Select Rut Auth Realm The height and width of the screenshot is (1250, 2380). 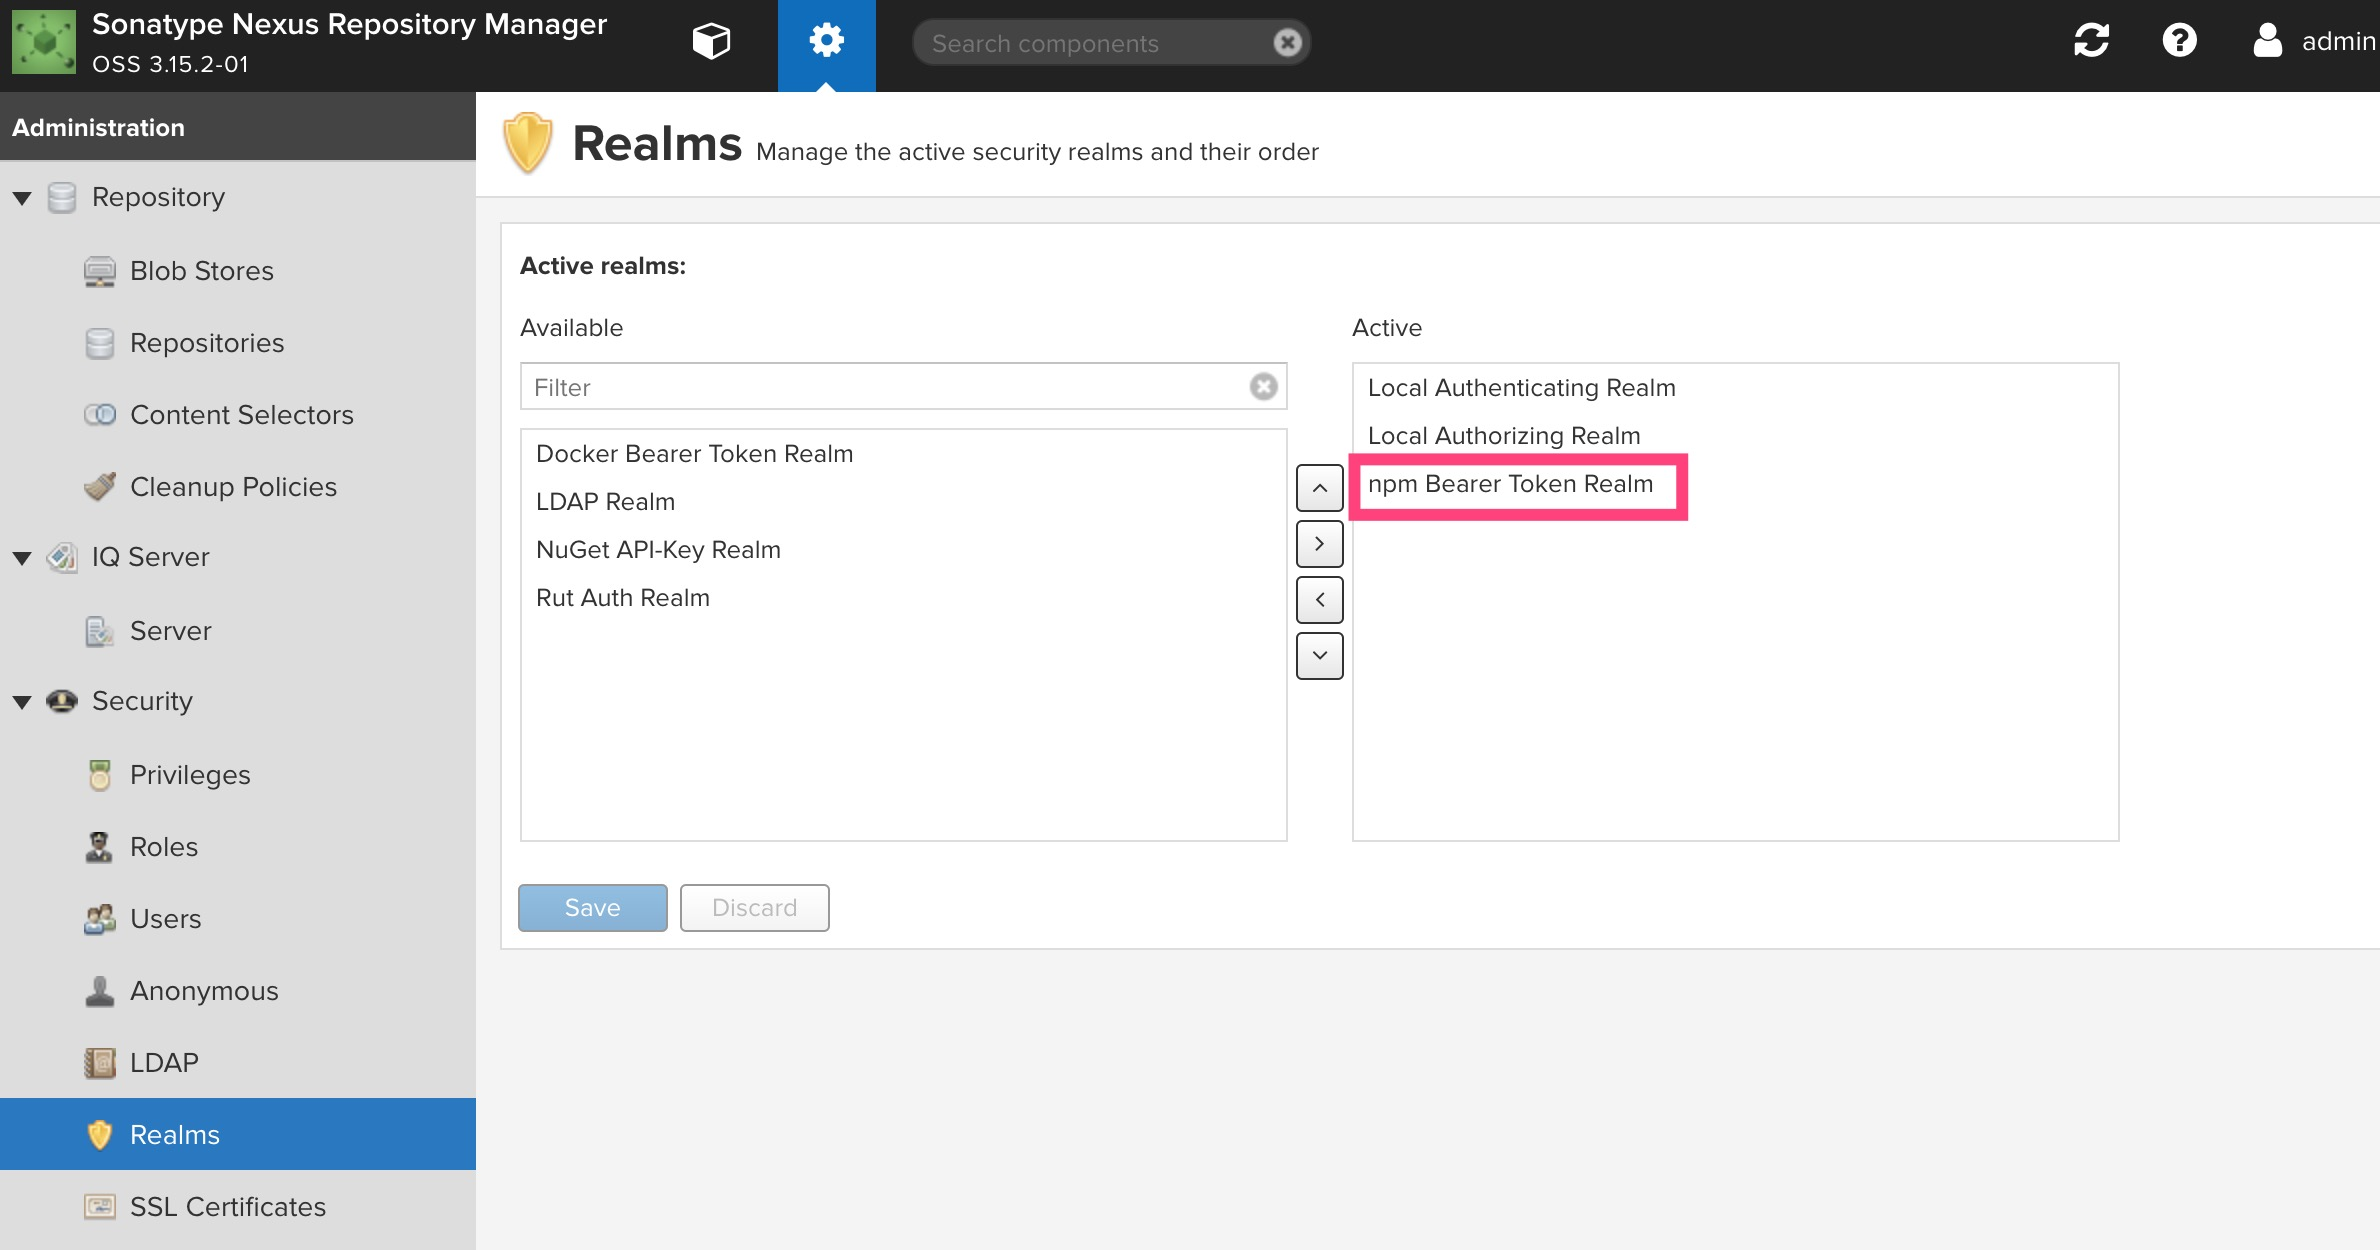pos(903,598)
